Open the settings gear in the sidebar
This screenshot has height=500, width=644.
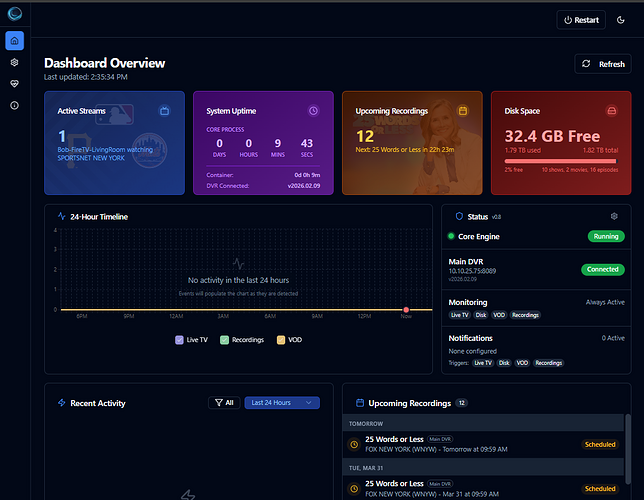[15, 62]
